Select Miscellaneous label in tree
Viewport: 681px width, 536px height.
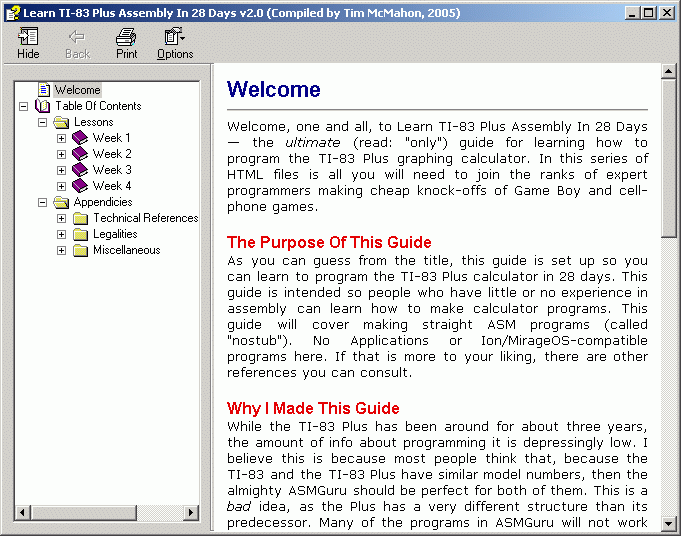click(126, 250)
